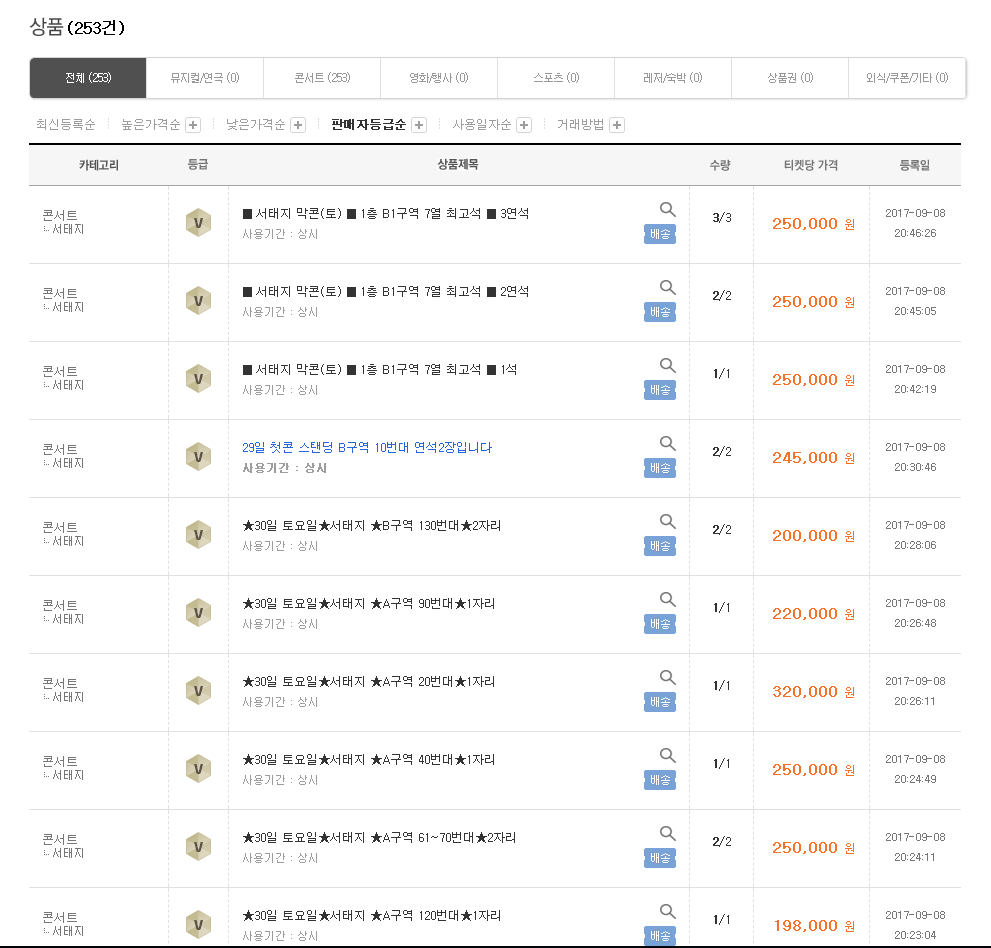Open ★B구역 130번대★2자리 listing title
The image size is (991, 948).
[x=372, y=526]
